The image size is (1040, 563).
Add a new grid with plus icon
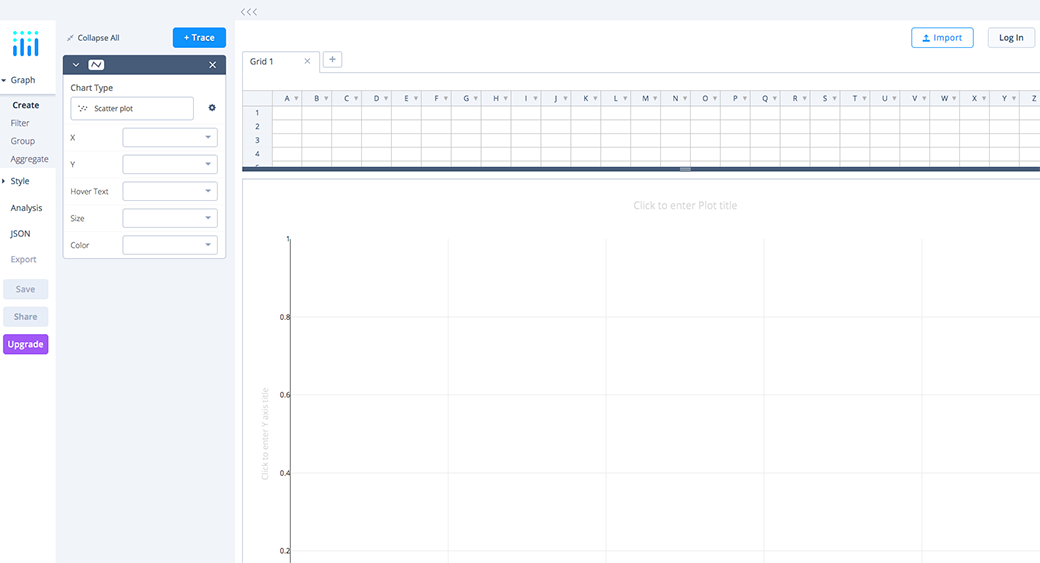[x=333, y=60]
